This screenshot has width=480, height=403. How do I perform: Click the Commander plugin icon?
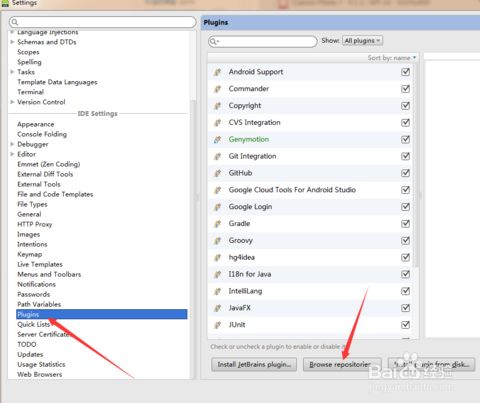[x=218, y=89]
